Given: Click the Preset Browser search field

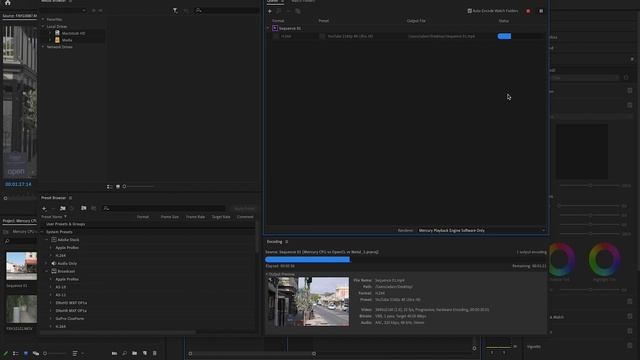Looking at the screenshot, I should 163,208.
